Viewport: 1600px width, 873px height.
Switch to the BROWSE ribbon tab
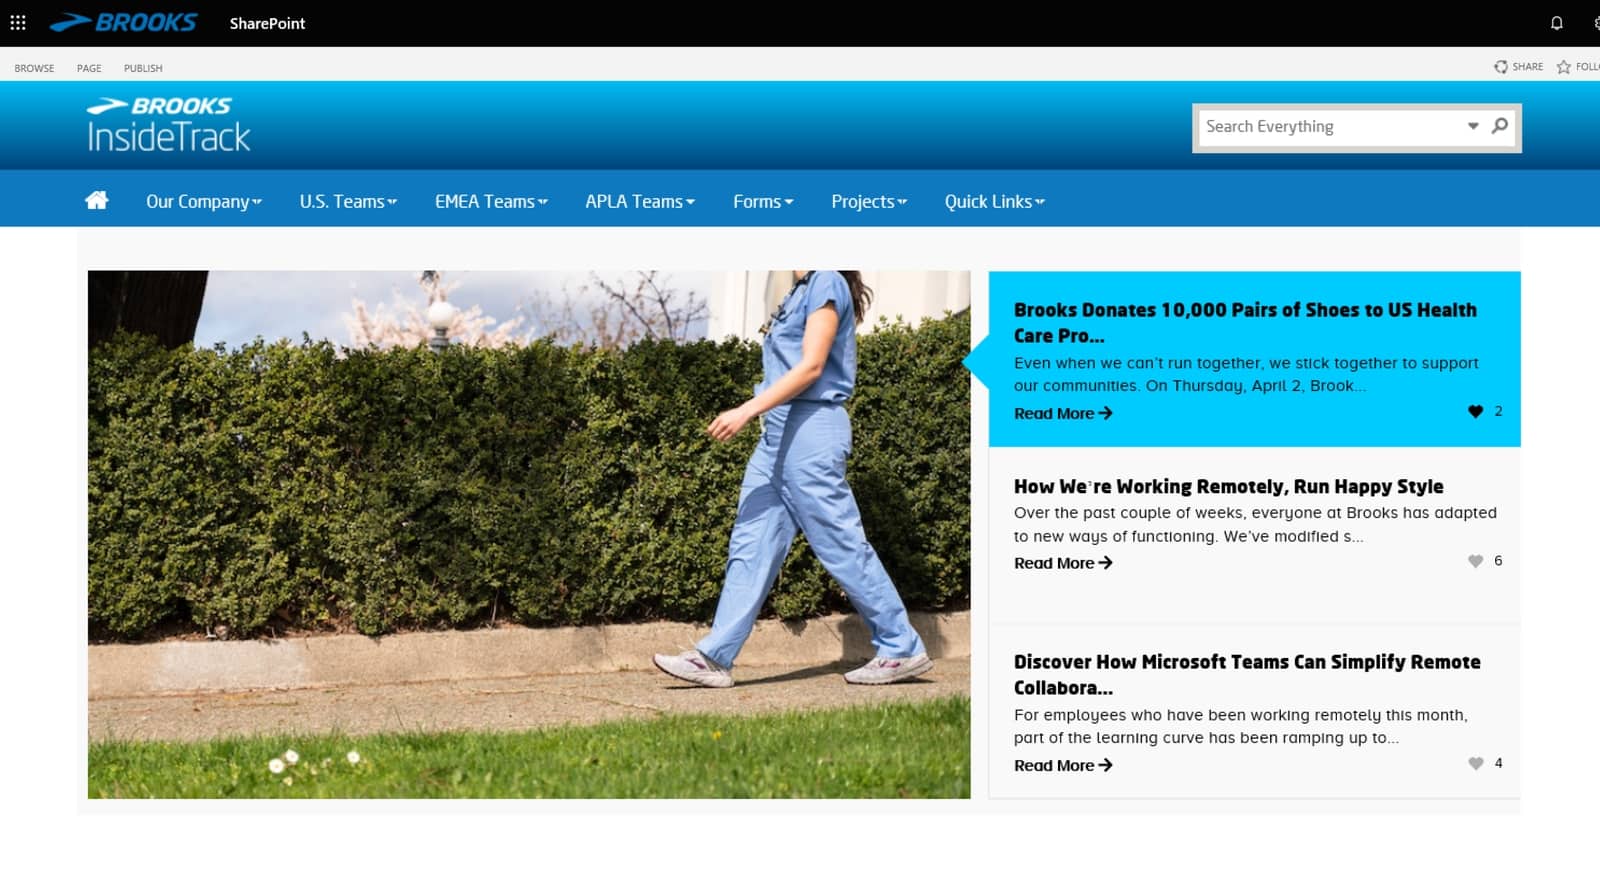tap(34, 68)
